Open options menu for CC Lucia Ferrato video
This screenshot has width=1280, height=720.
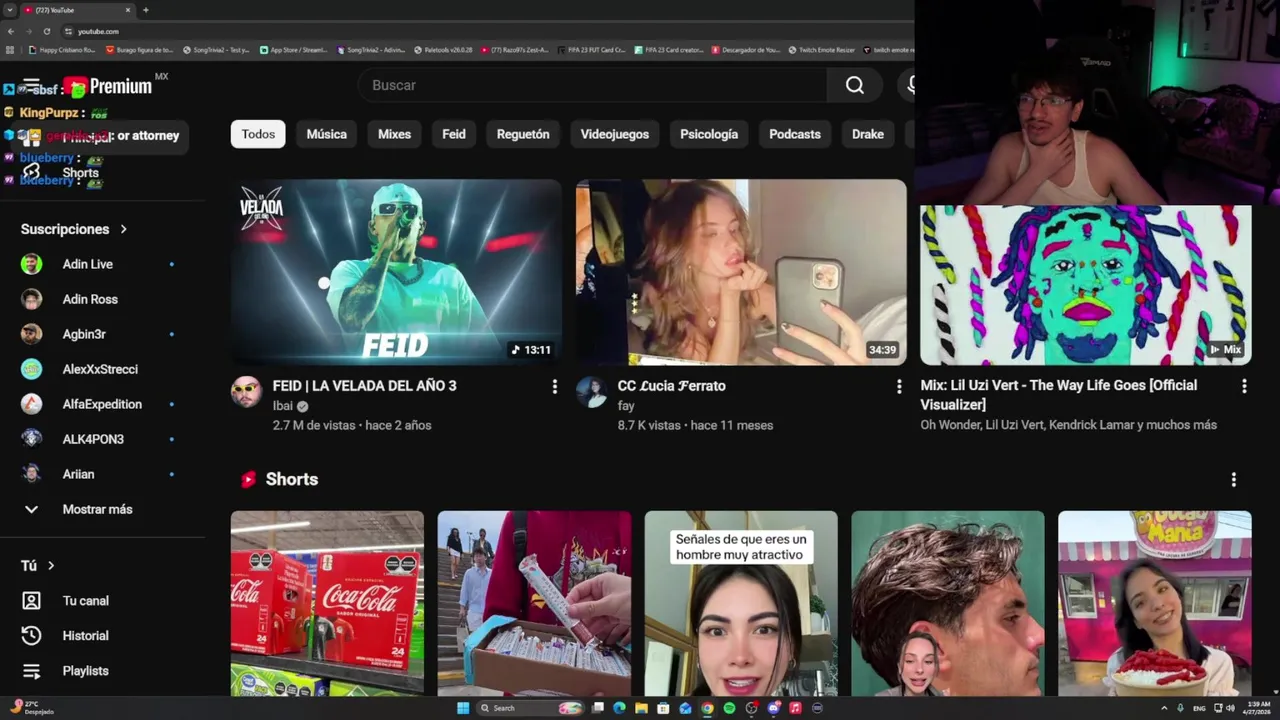[899, 386]
